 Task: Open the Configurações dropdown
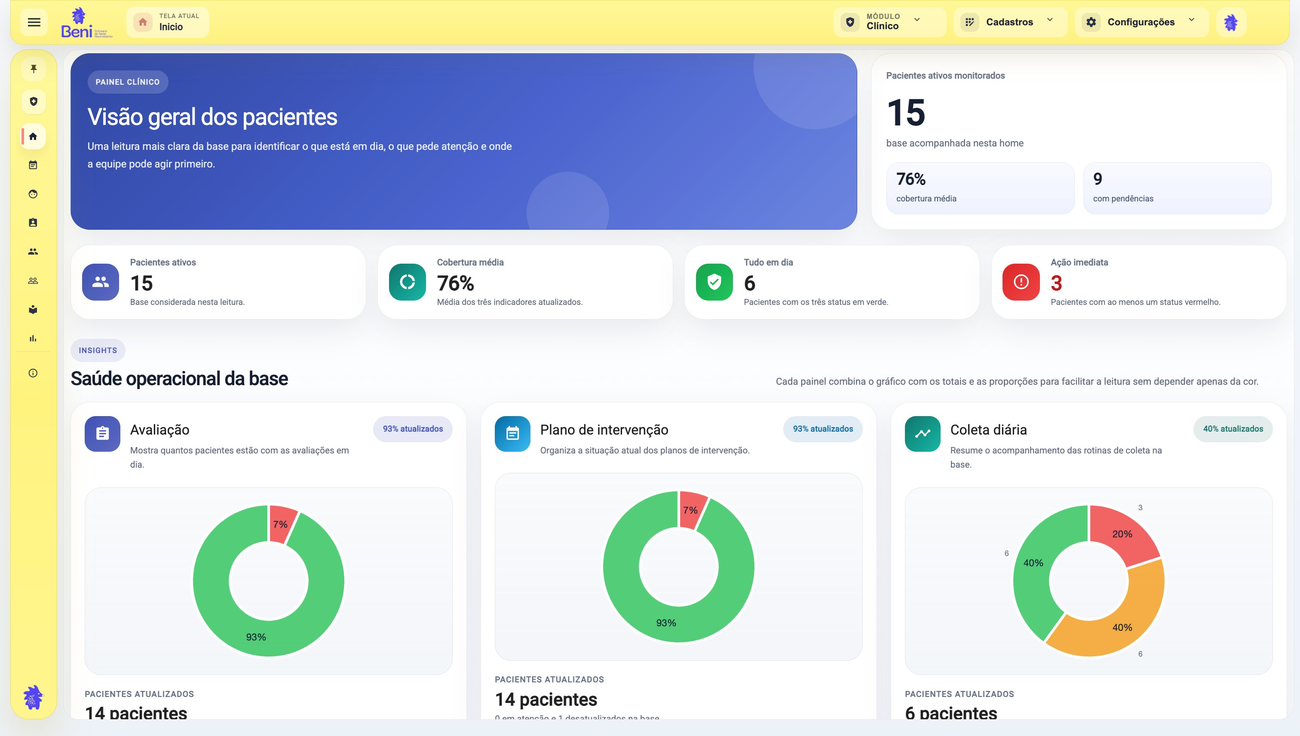click(1142, 22)
